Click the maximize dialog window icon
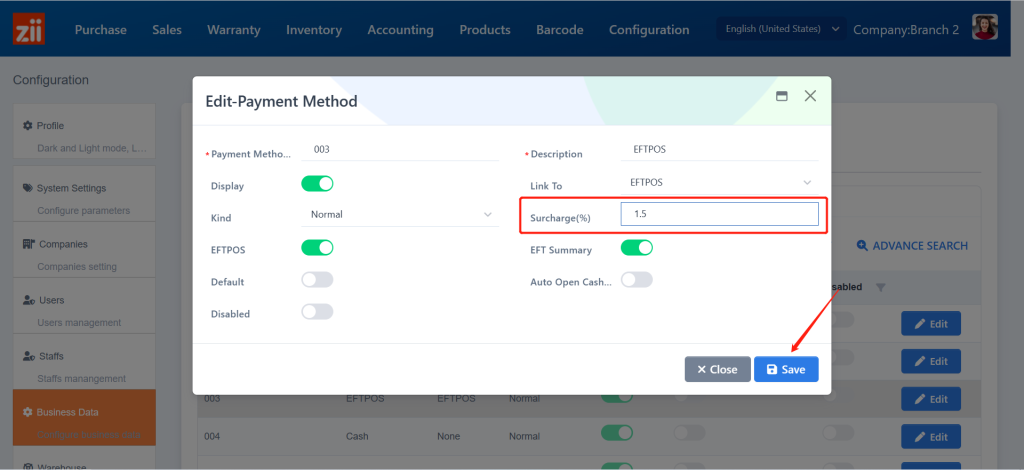This screenshot has height=470, width=1024. pyautogui.click(x=782, y=96)
